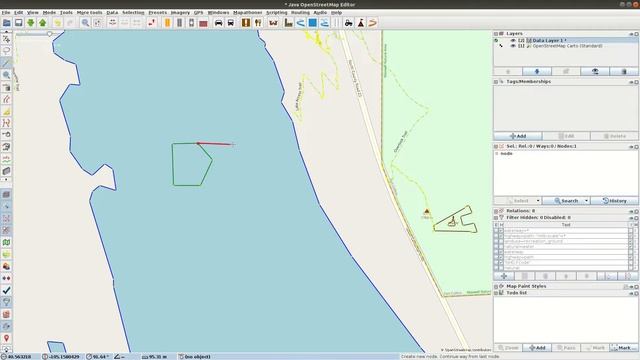Click the layer visibility settings button
The image size is (640, 360).
click(595, 71)
